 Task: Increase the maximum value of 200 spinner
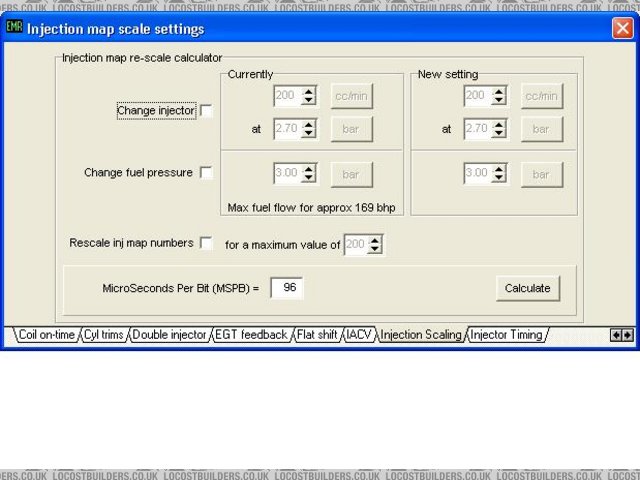coord(375,240)
